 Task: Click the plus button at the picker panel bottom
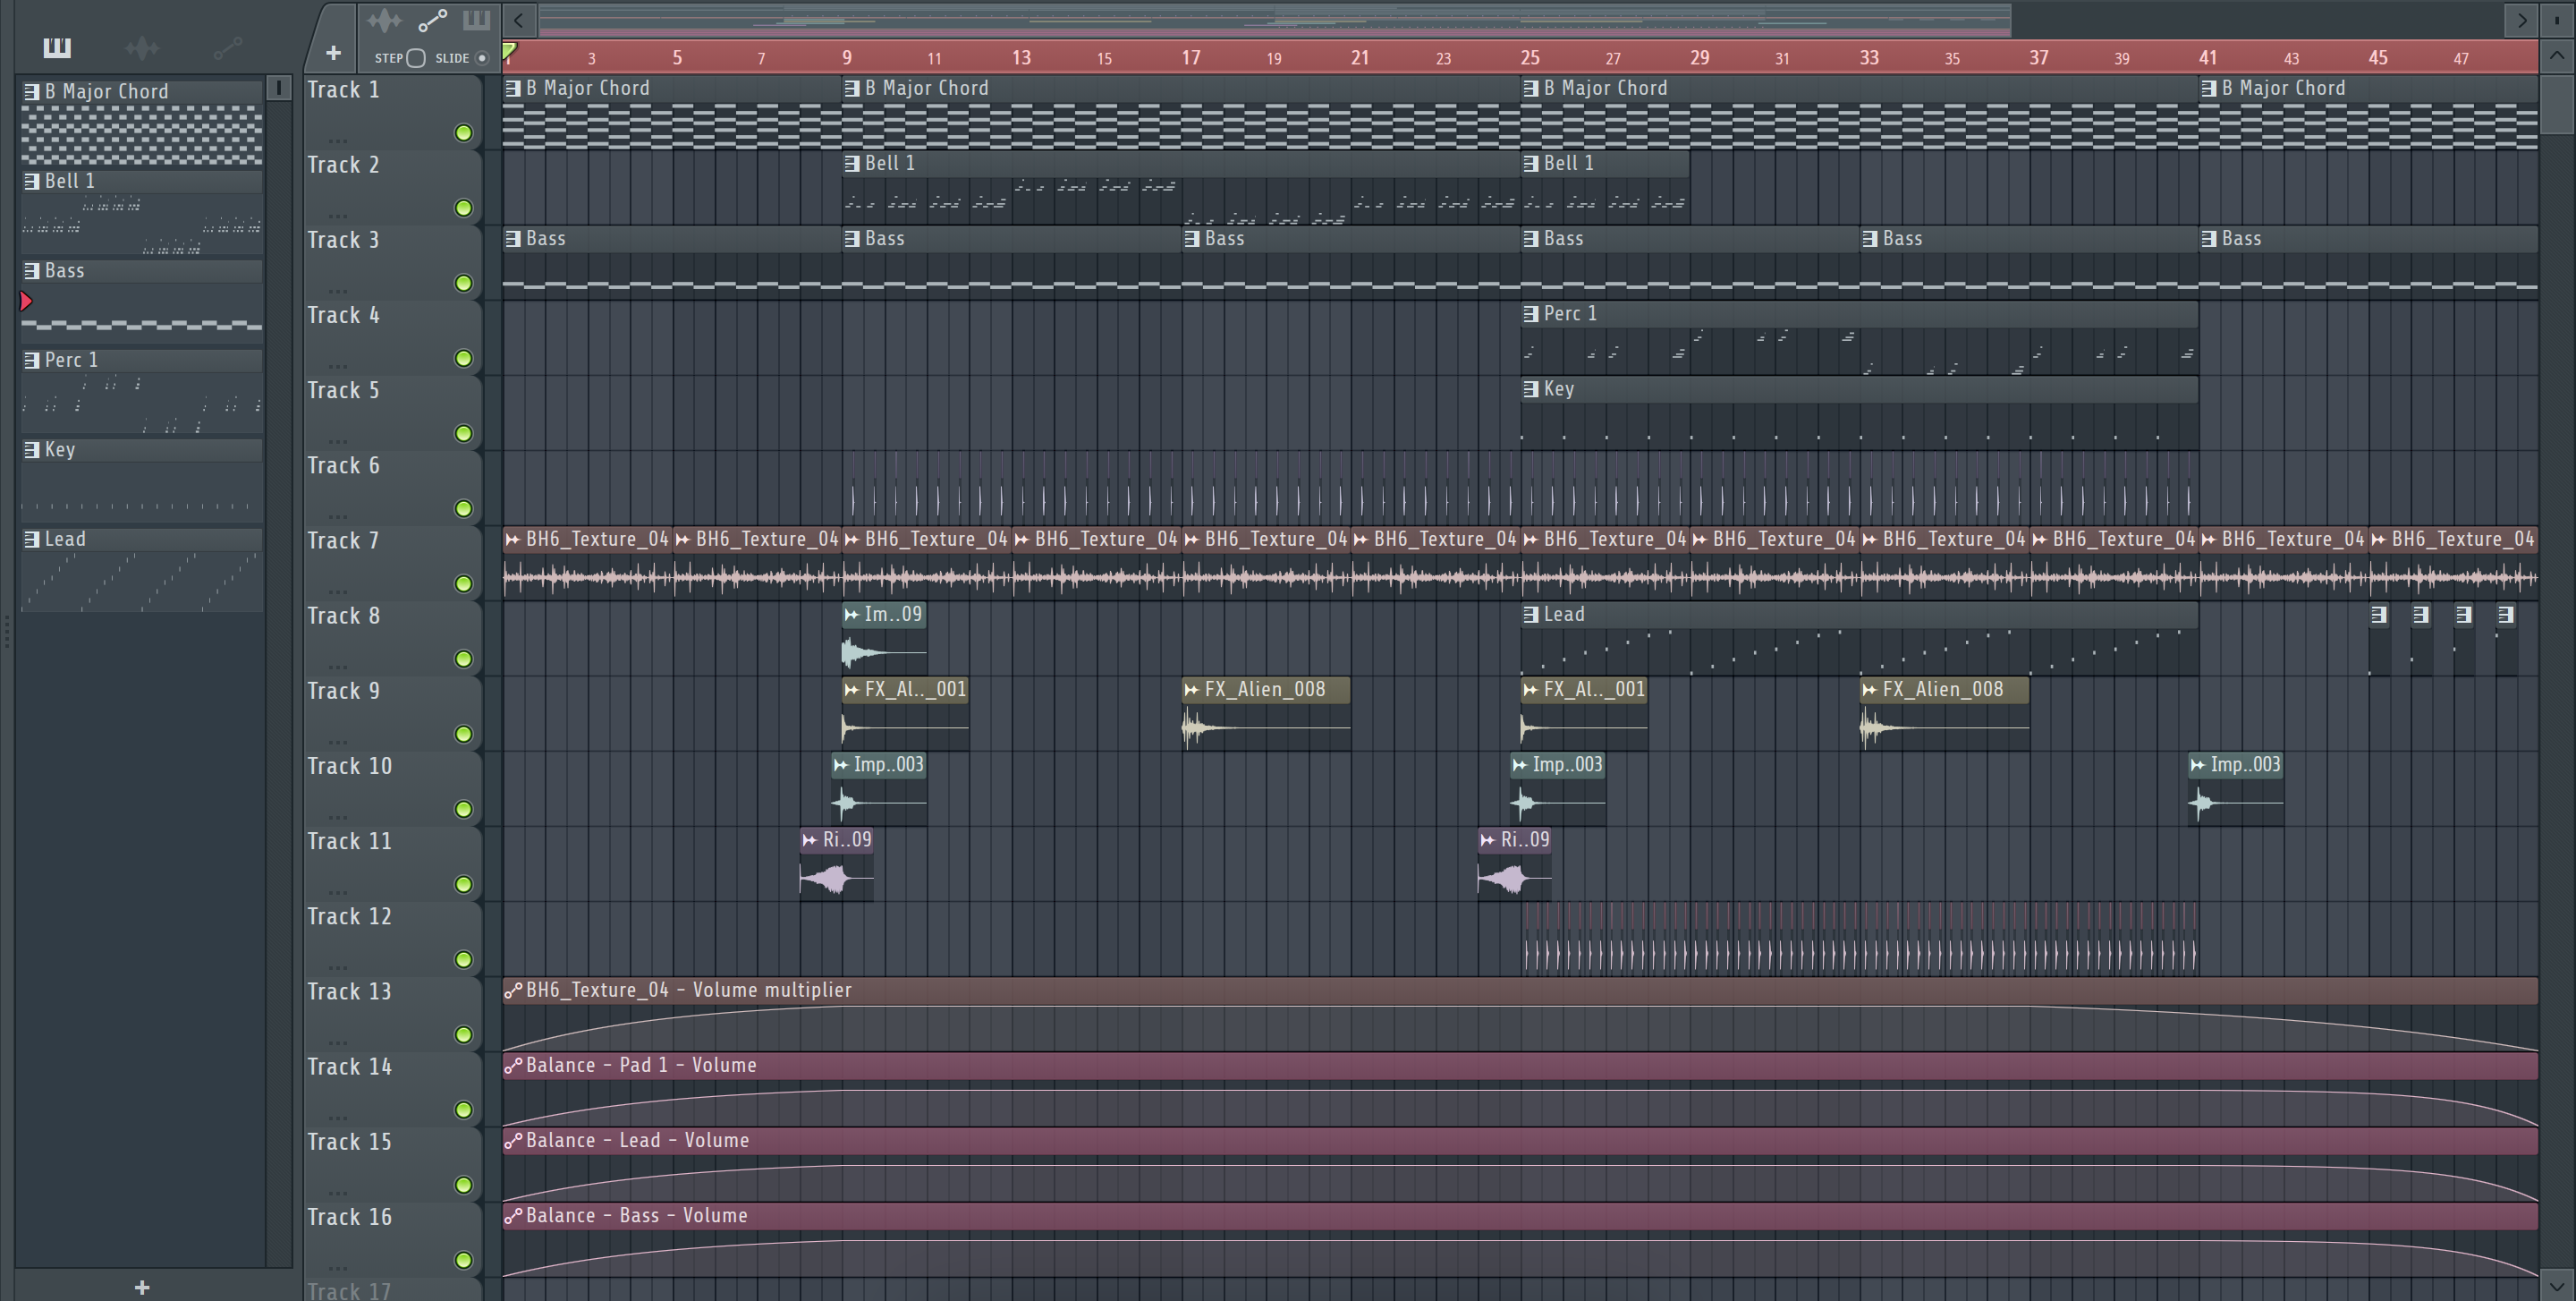click(142, 1287)
